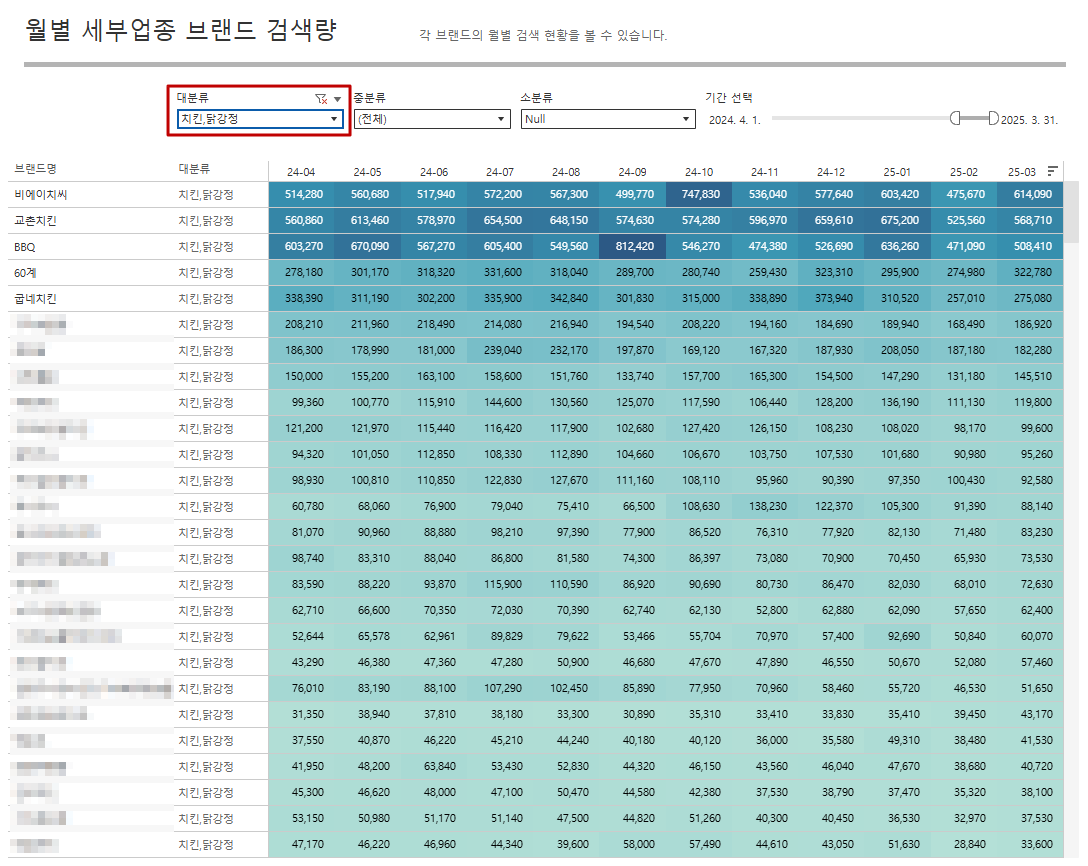Click the 28,840 cell in 25-02 column
1088x866 pixels.
(x=964, y=844)
